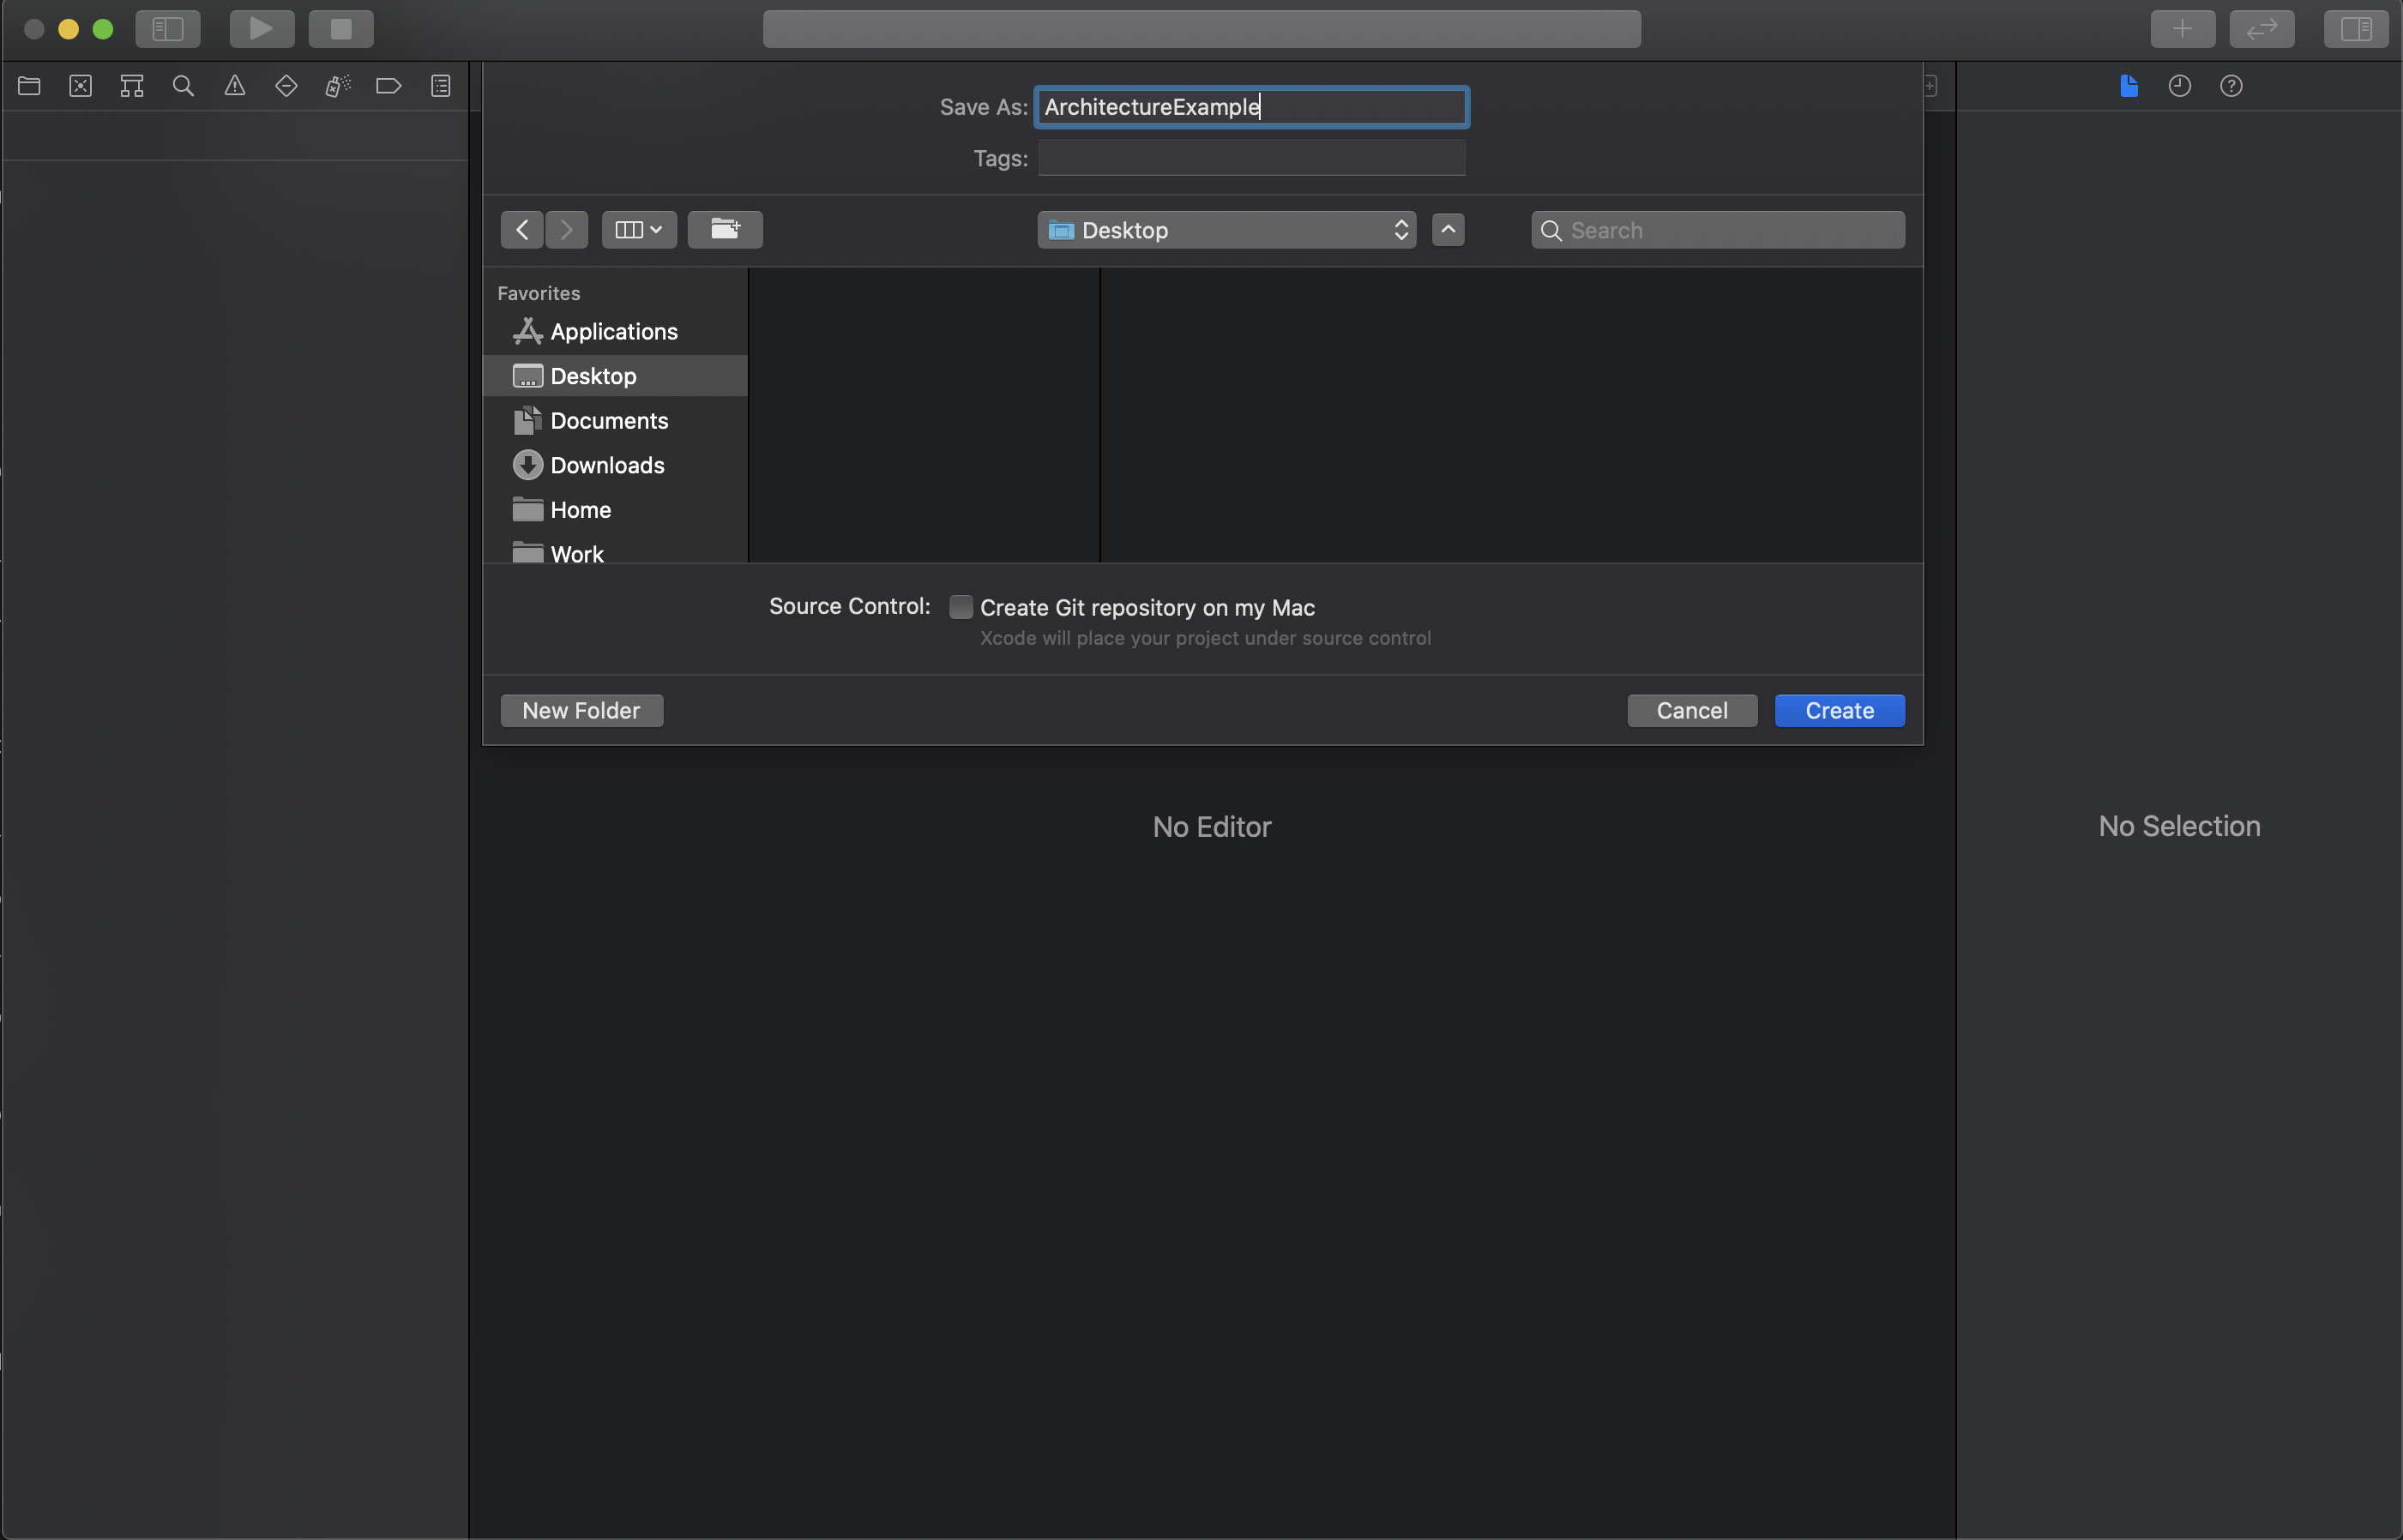Show the History inspector clock icon
The width and height of the screenshot is (2403, 1540).
tap(2180, 86)
